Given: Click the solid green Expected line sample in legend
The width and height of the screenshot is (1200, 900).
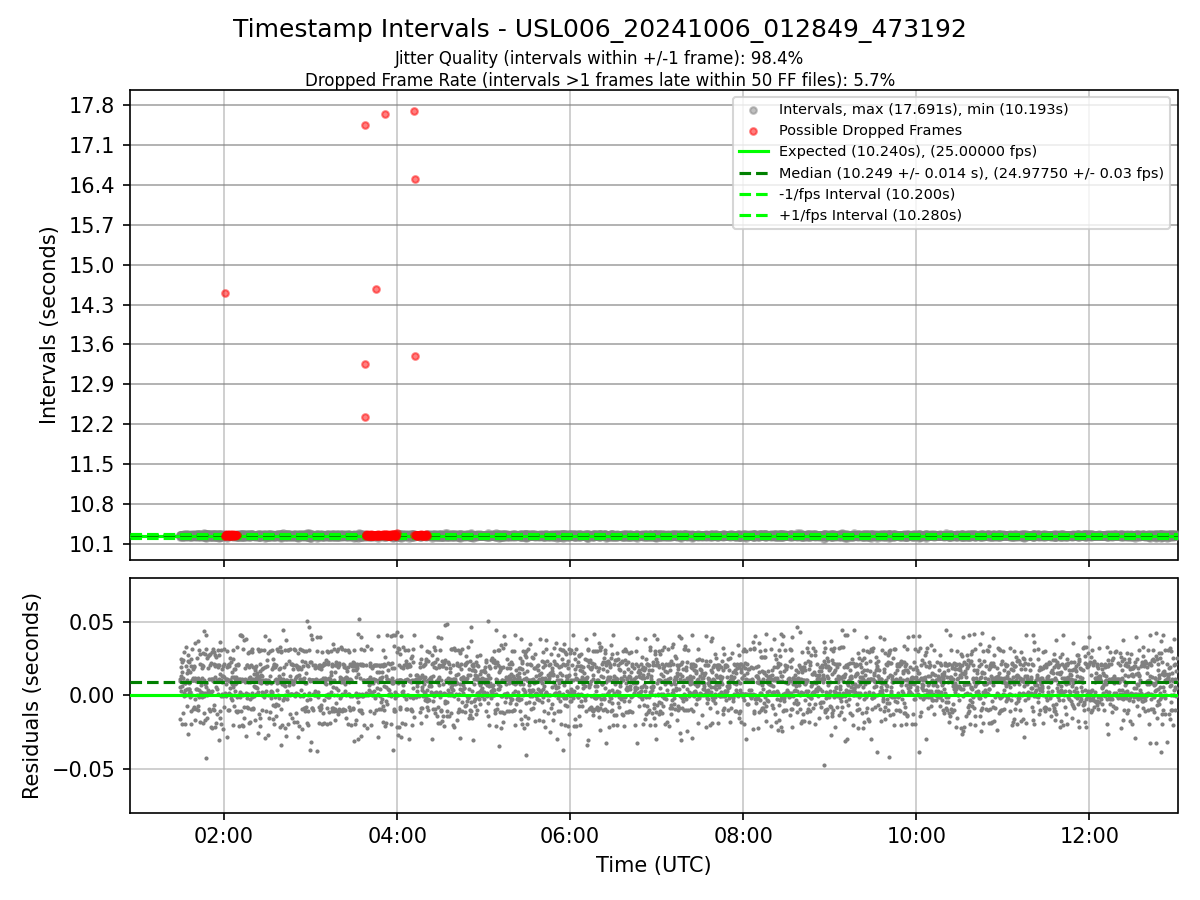Looking at the screenshot, I should coord(753,152).
